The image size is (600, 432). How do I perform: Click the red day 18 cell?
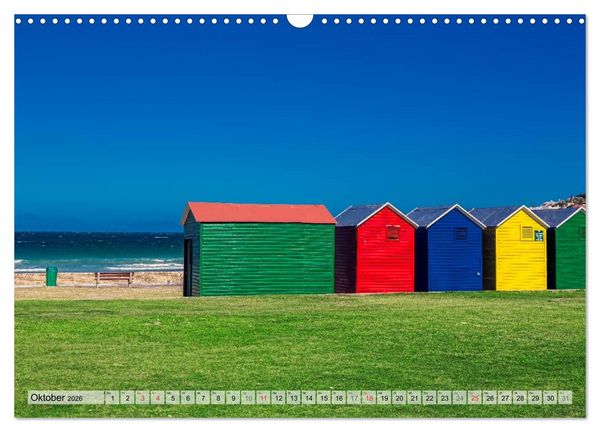pos(369,398)
